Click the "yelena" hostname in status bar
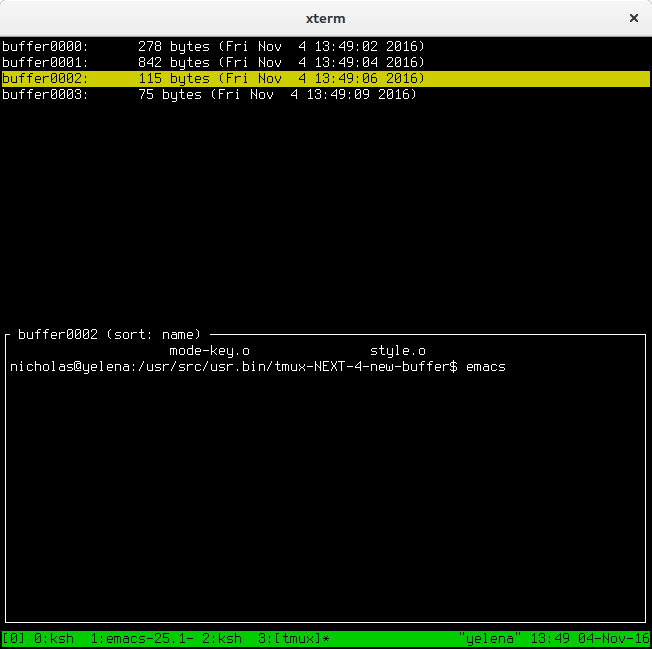This screenshot has height=649, width=652. pyautogui.click(x=489, y=639)
